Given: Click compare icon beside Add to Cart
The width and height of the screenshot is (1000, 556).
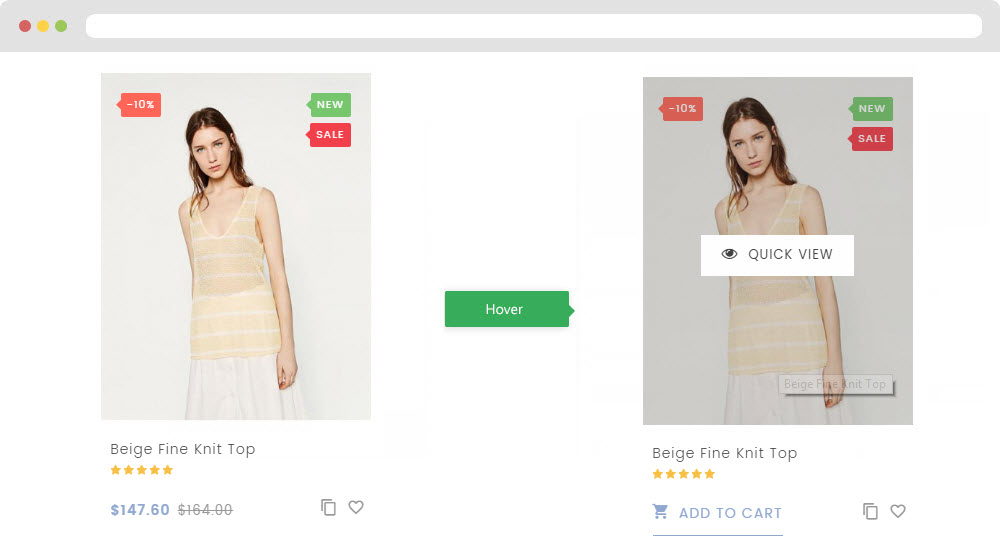Looking at the screenshot, I should [x=871, y=511].
